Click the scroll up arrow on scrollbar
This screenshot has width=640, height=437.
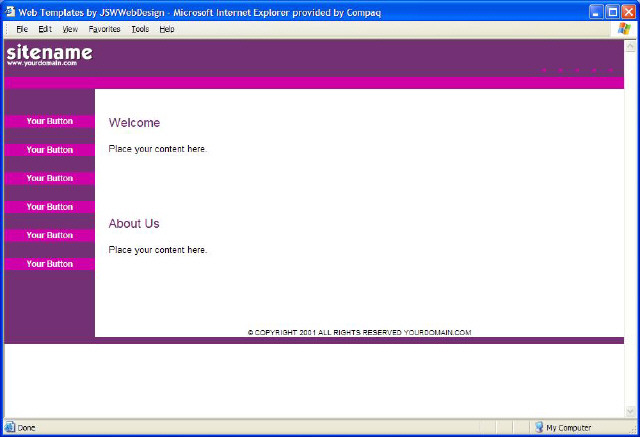point(630,46)
